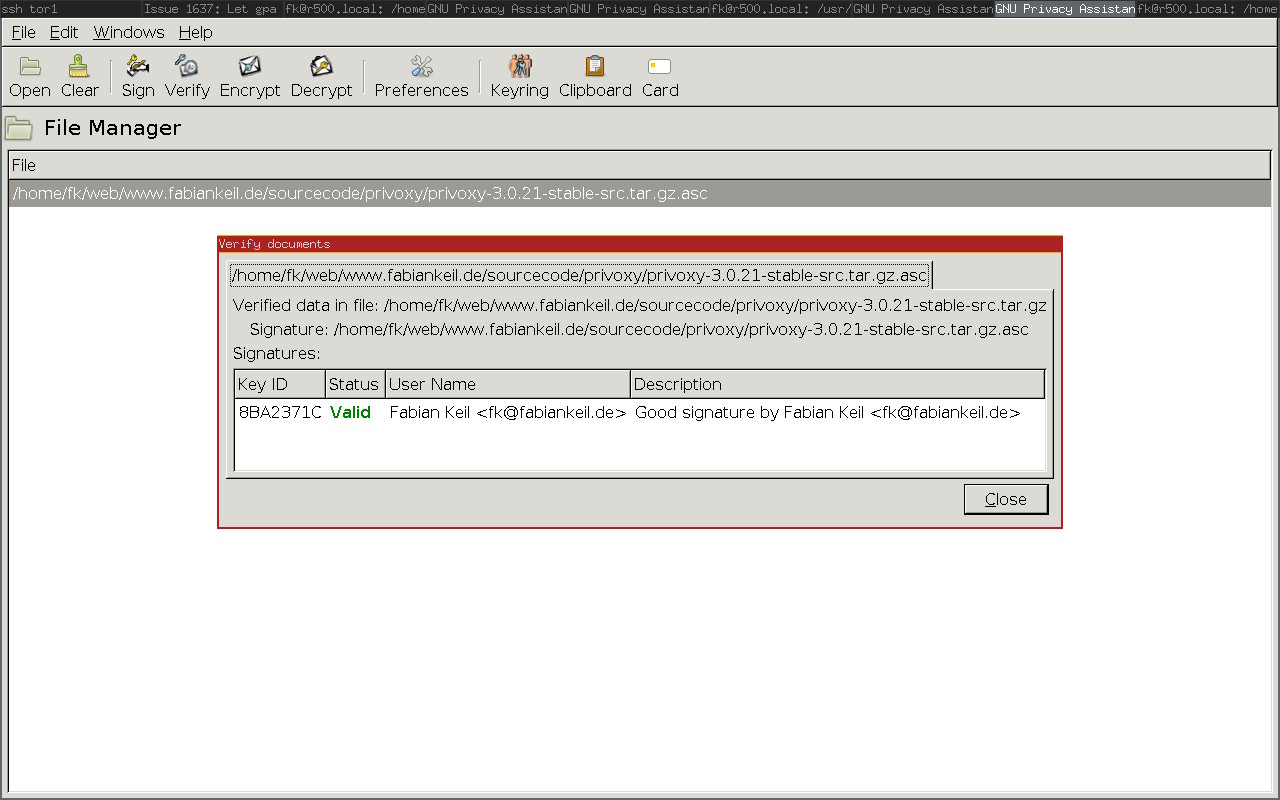
Task: Open the Help menu
Action: [x=195, y=32]
